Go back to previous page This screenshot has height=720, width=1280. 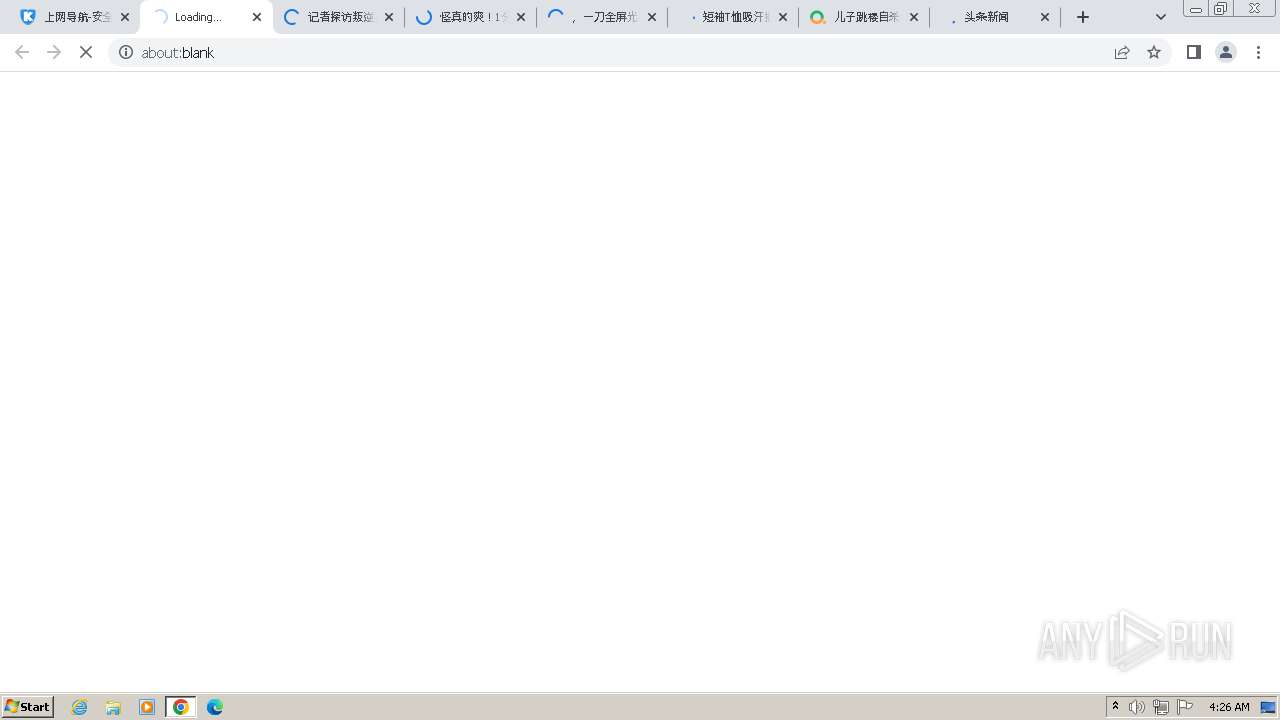(22, 52)
